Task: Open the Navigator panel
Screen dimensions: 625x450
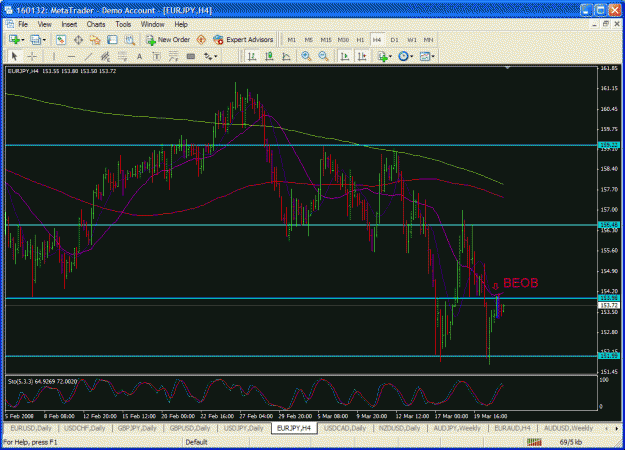Action: 95,39
